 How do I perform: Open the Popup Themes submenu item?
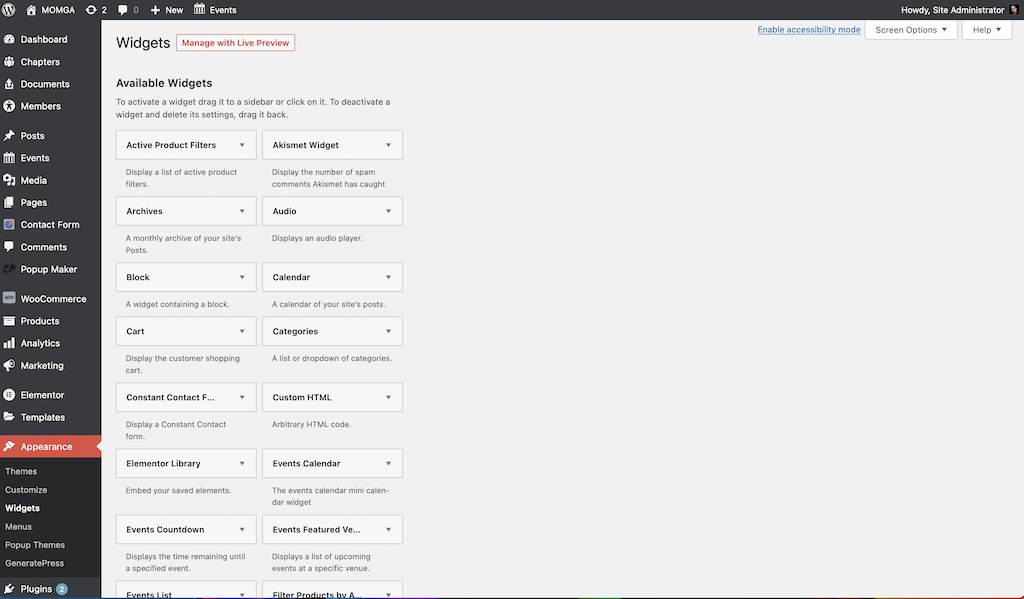[x=35, y=544]
